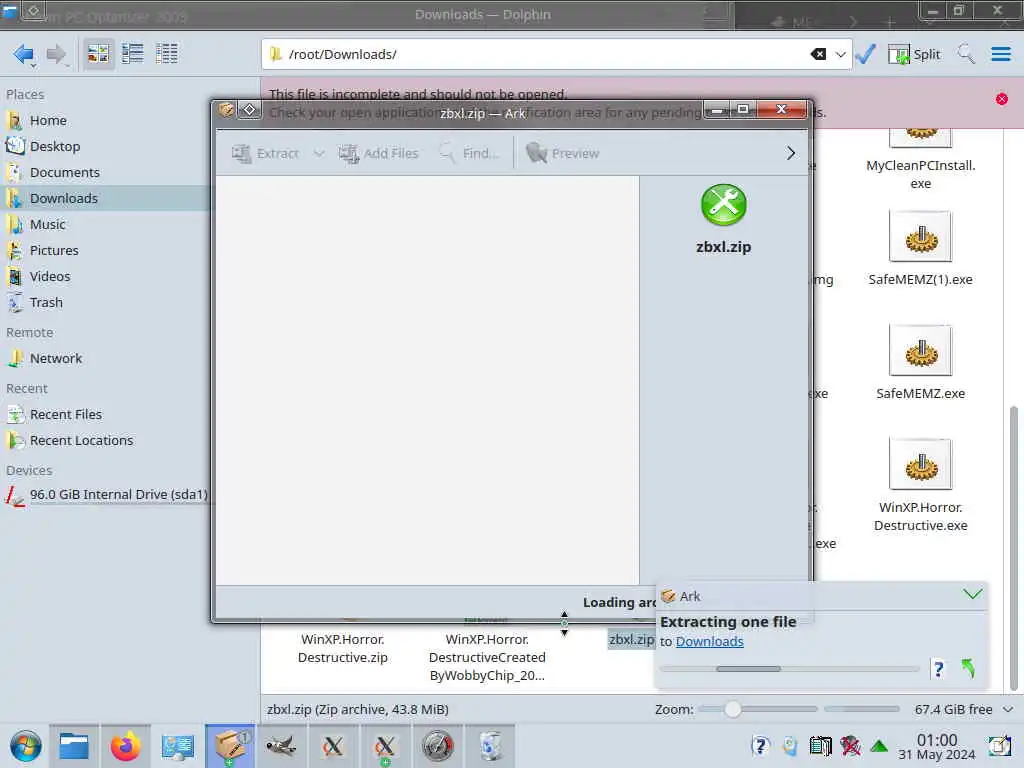This screenshot has width=1024, height=768.
Task: Toggle Split view in Dolphin
Action: click(x=914, y=54)
